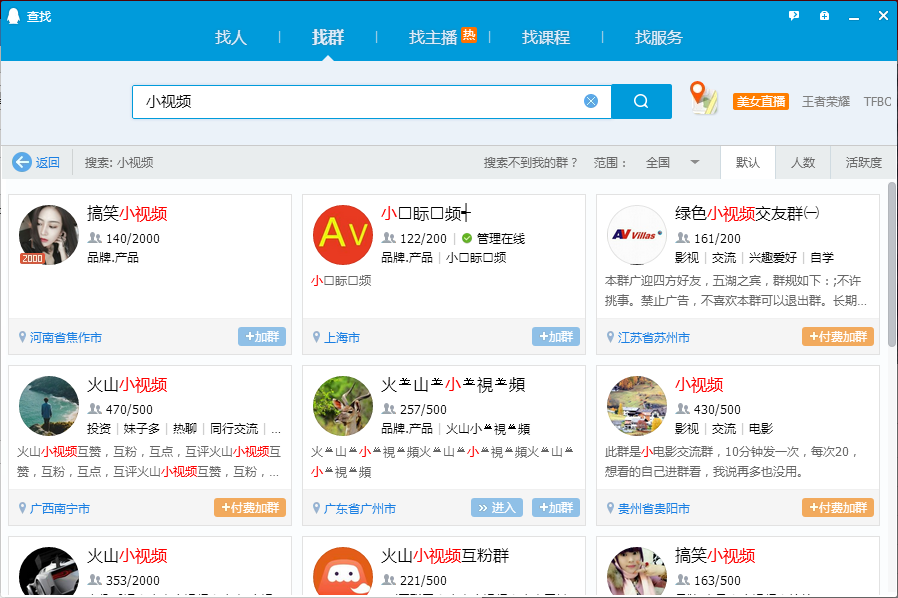Click the location pin icon beside 贵州省贵阳市
898x598 pixels.
coord(610,507)
